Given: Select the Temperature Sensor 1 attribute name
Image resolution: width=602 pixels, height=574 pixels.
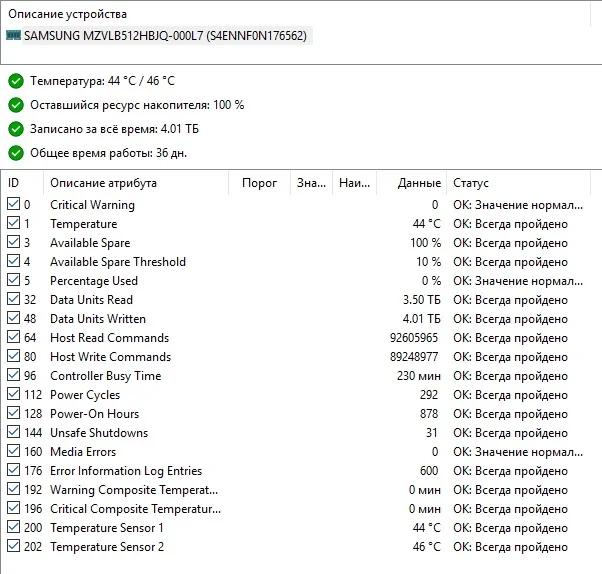Looking at the screenshot, I should 107,528.
